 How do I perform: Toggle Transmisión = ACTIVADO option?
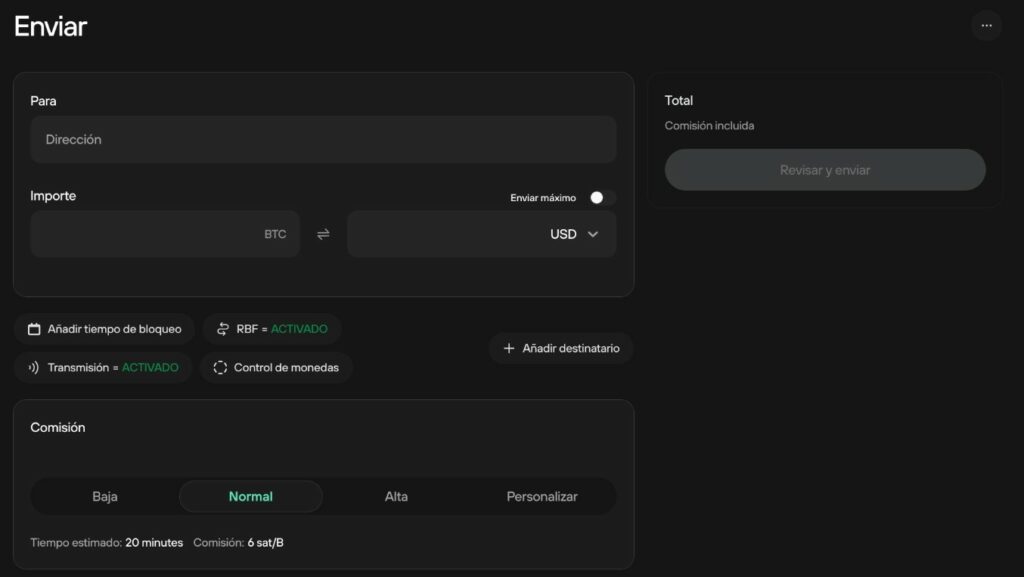pos(103,367)
